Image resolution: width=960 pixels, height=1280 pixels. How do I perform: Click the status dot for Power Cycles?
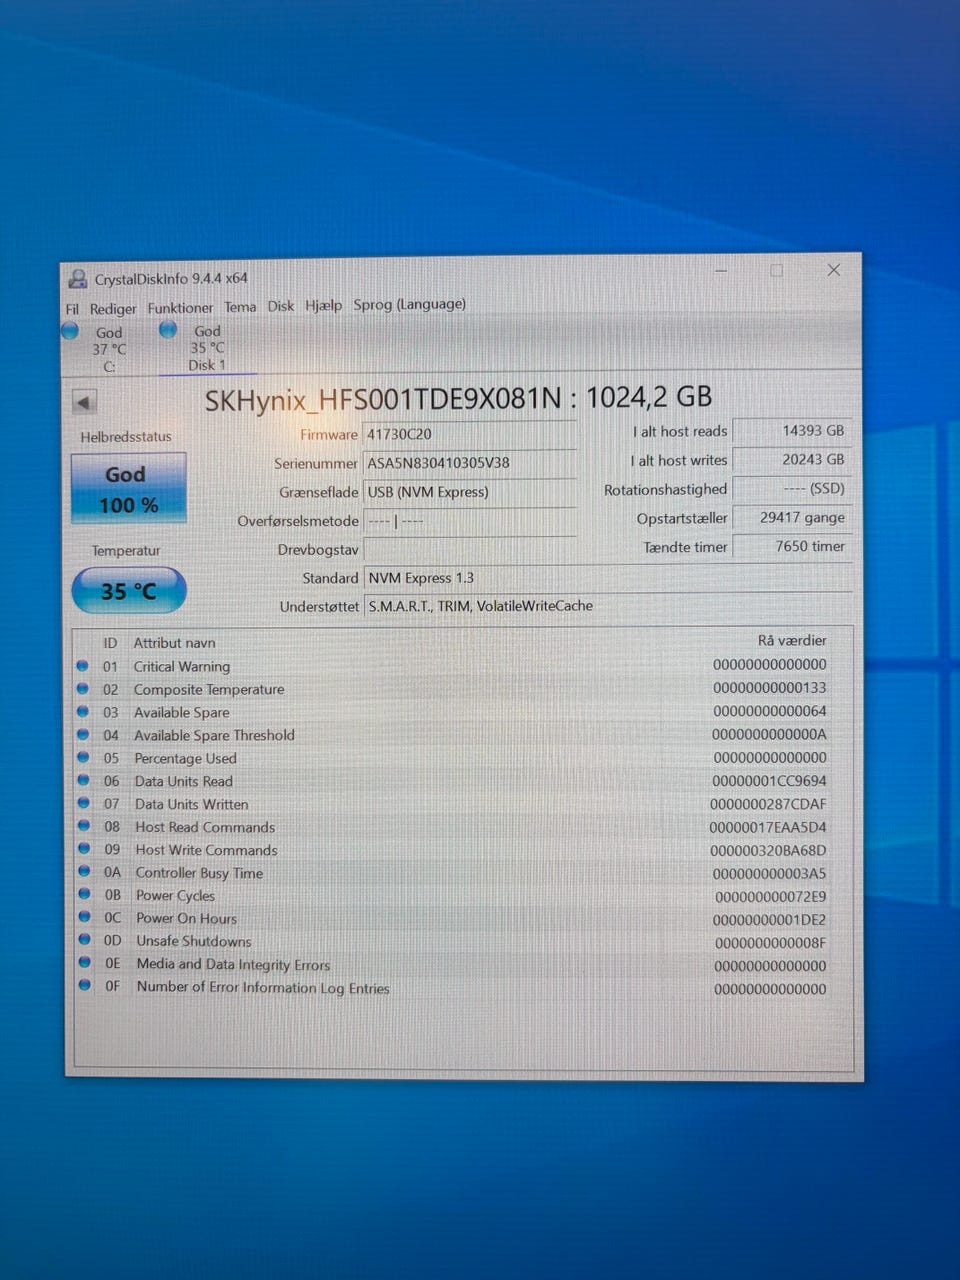pyautogui.click(x=84, y=894)
